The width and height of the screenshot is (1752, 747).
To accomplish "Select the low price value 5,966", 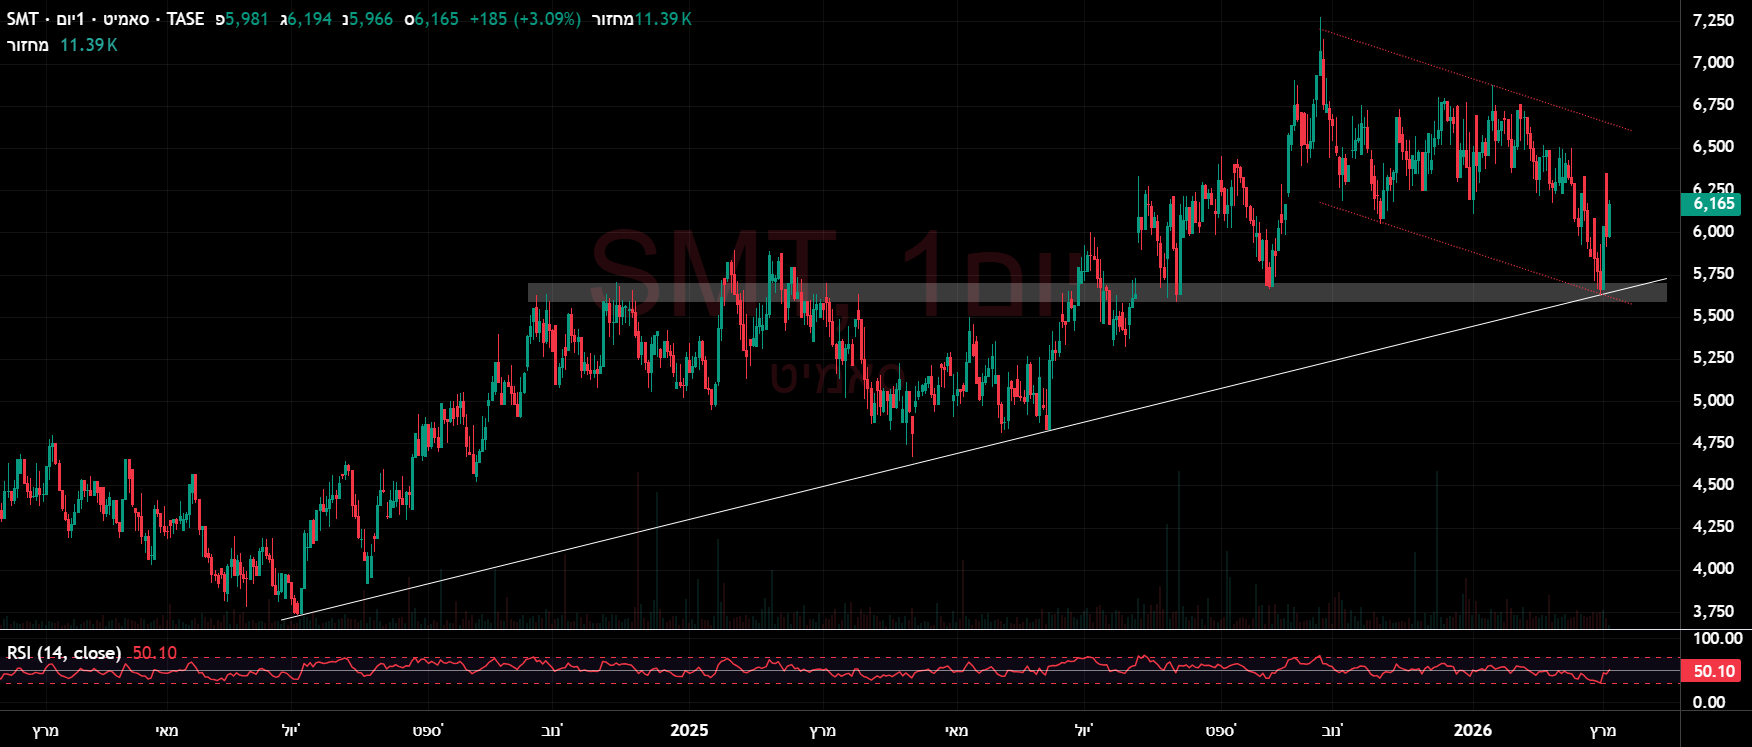I will click(371, 19).
